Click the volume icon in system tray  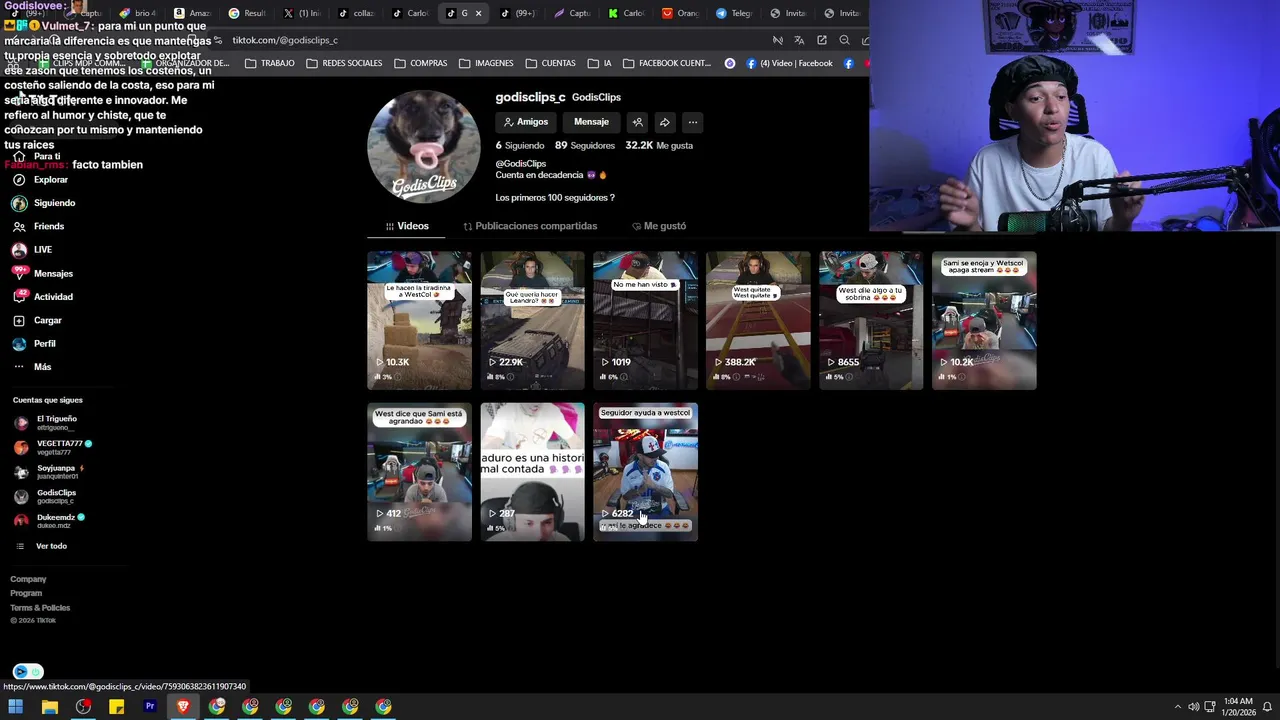tap(1193, 707)
